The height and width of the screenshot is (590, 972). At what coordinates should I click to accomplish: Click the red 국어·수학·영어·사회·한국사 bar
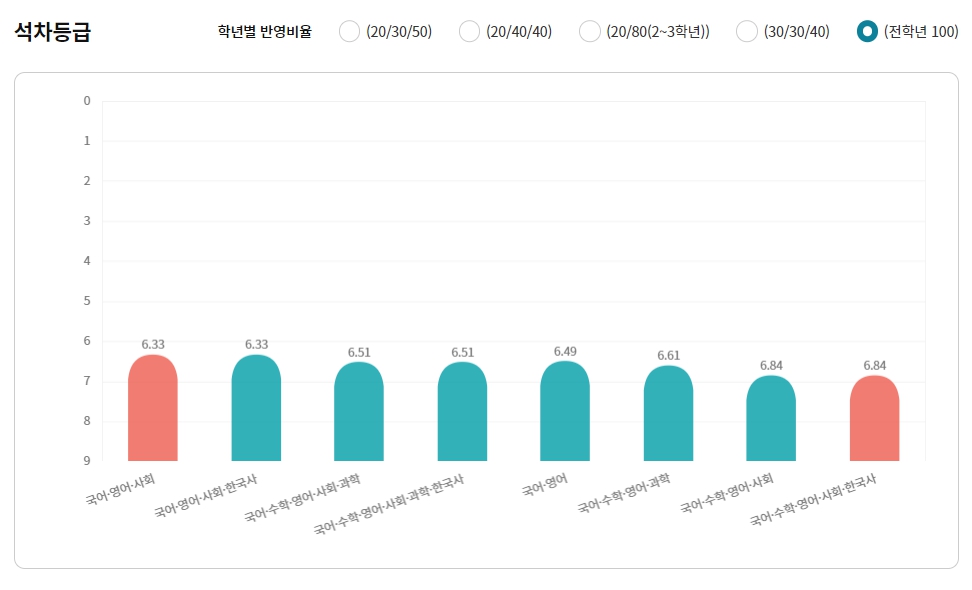[x=875, y=418]
